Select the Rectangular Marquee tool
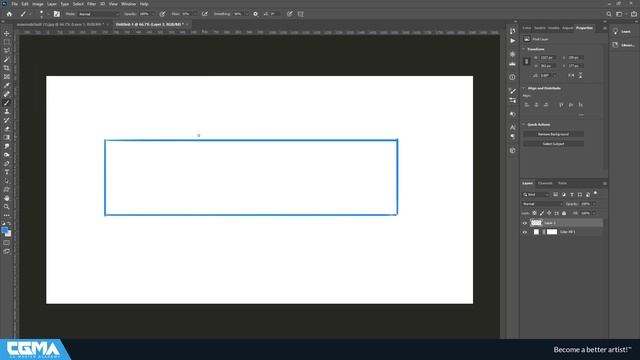The height and width of the screenshot is (360, 640). (x=7, y=42)
